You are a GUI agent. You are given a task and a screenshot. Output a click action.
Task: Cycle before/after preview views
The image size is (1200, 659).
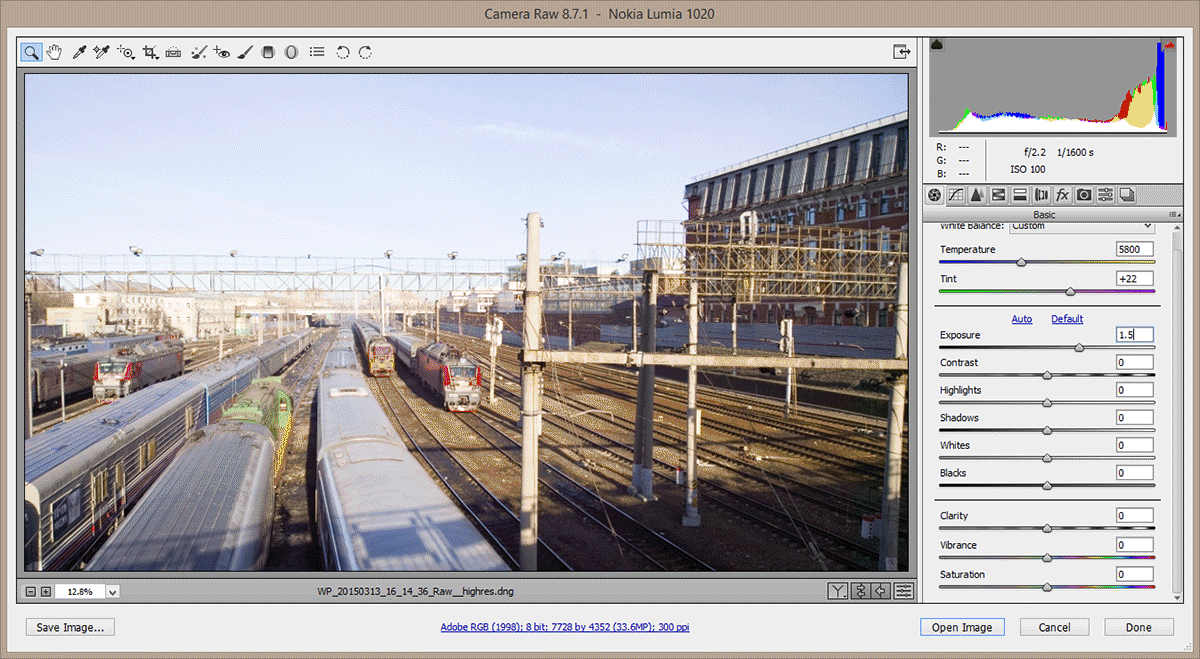tap(838, 591)
